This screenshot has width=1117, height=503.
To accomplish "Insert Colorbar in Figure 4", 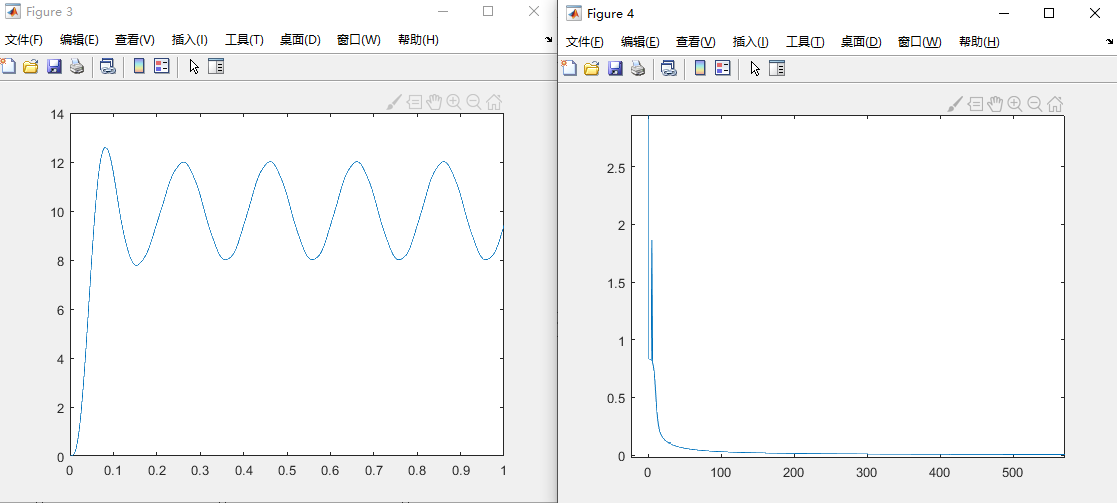I will pyautogui.click(x=700, y=68).
